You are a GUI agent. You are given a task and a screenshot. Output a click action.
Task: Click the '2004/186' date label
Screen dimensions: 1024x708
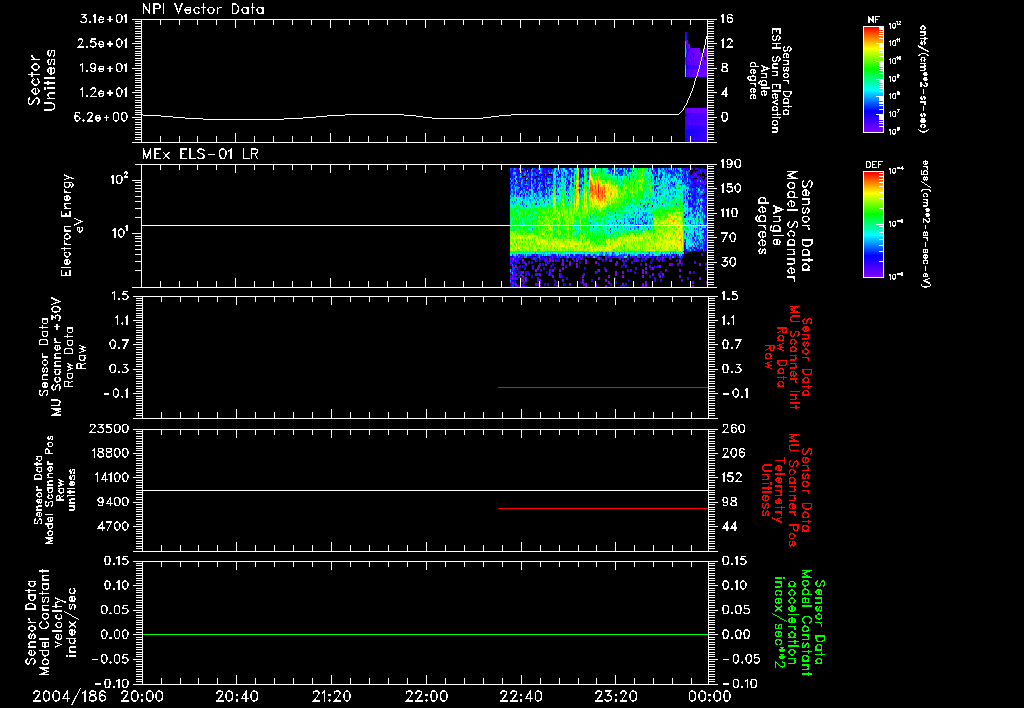(69, 696)
